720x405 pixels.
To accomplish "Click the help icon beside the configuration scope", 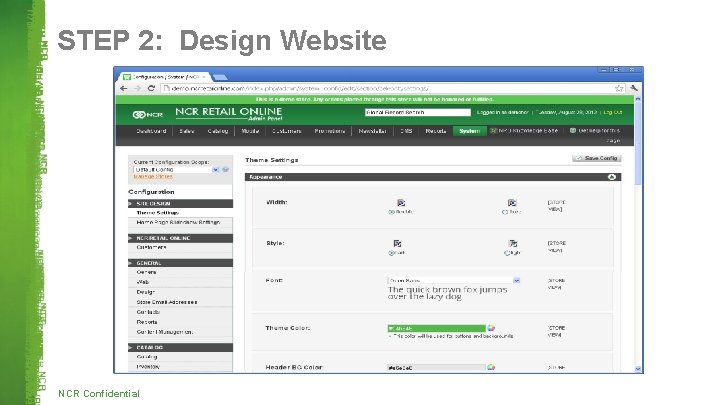I will 225,169.
